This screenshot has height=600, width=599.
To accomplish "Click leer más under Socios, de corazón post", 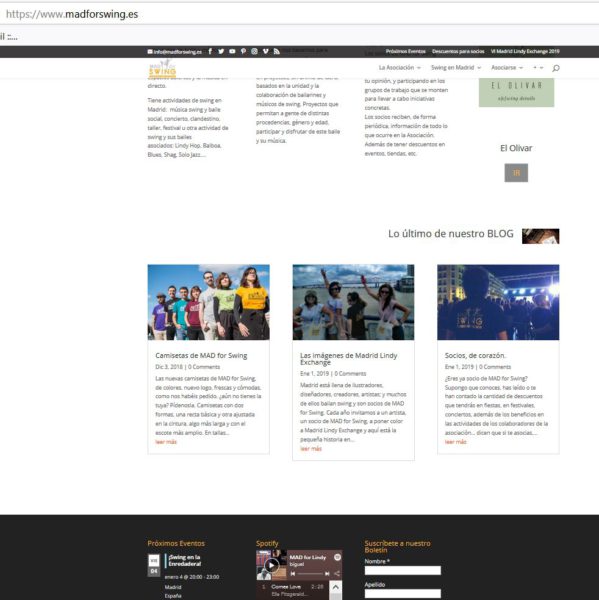I will 455,442.
